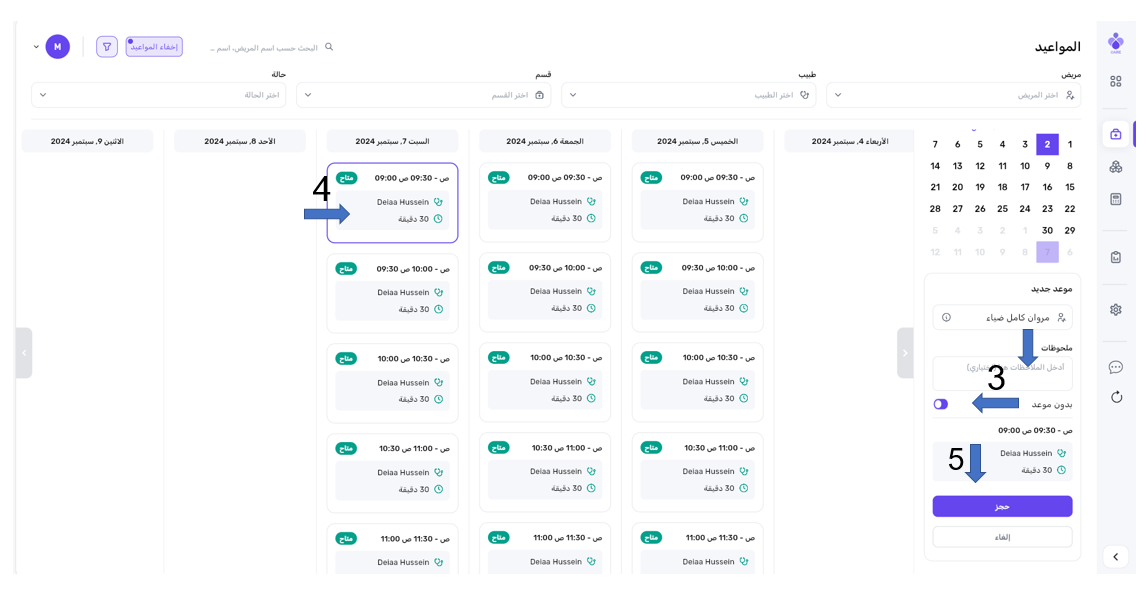
Task: Collapse the sidebar with bottom chevron
Action: [x=1116, y=557]
